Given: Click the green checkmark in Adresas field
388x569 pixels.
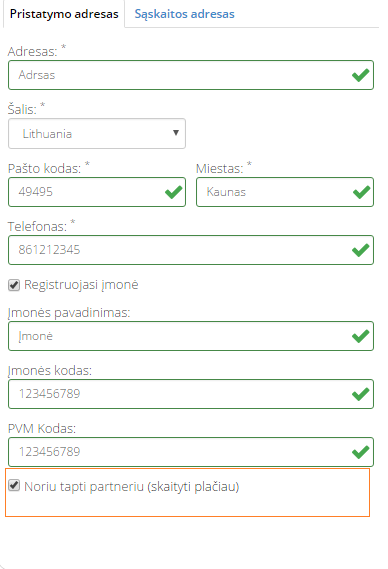Looking at the screenshot, I should pyautogui.click(x=360, y=75).
